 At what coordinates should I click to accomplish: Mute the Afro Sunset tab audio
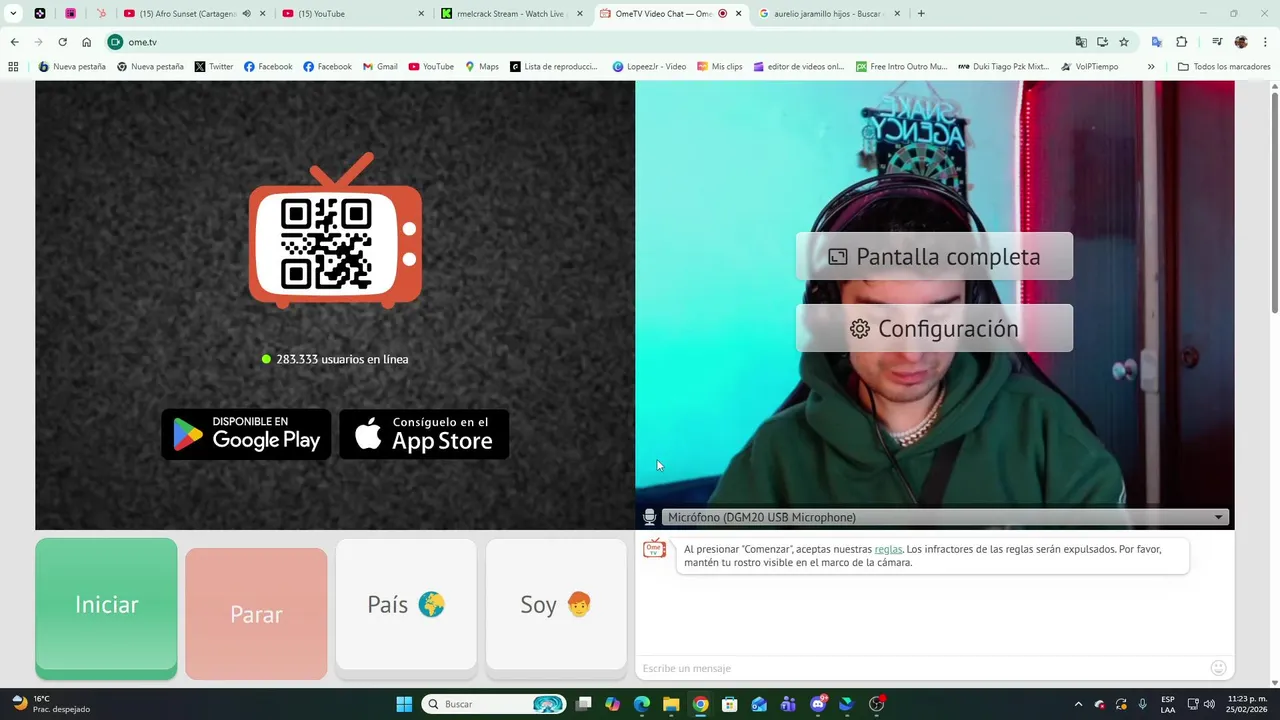tap(246, 14)
